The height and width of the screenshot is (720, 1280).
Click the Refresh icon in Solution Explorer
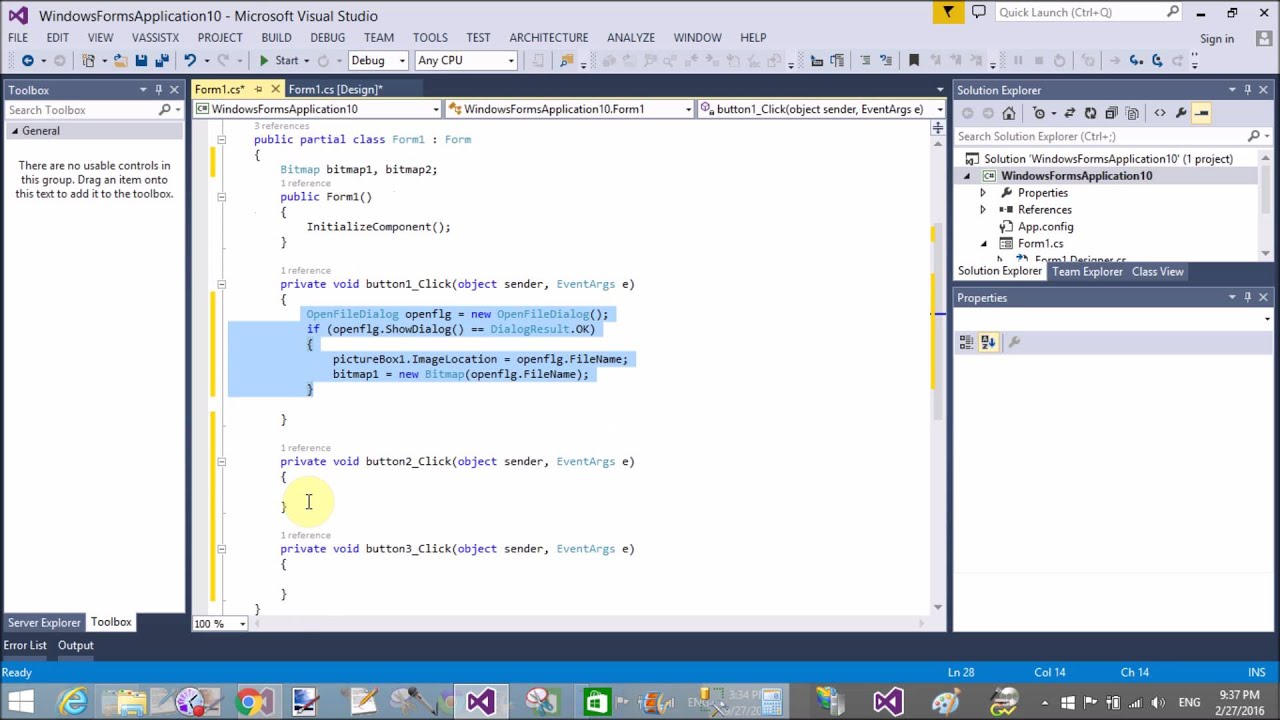coord(1090,113)
